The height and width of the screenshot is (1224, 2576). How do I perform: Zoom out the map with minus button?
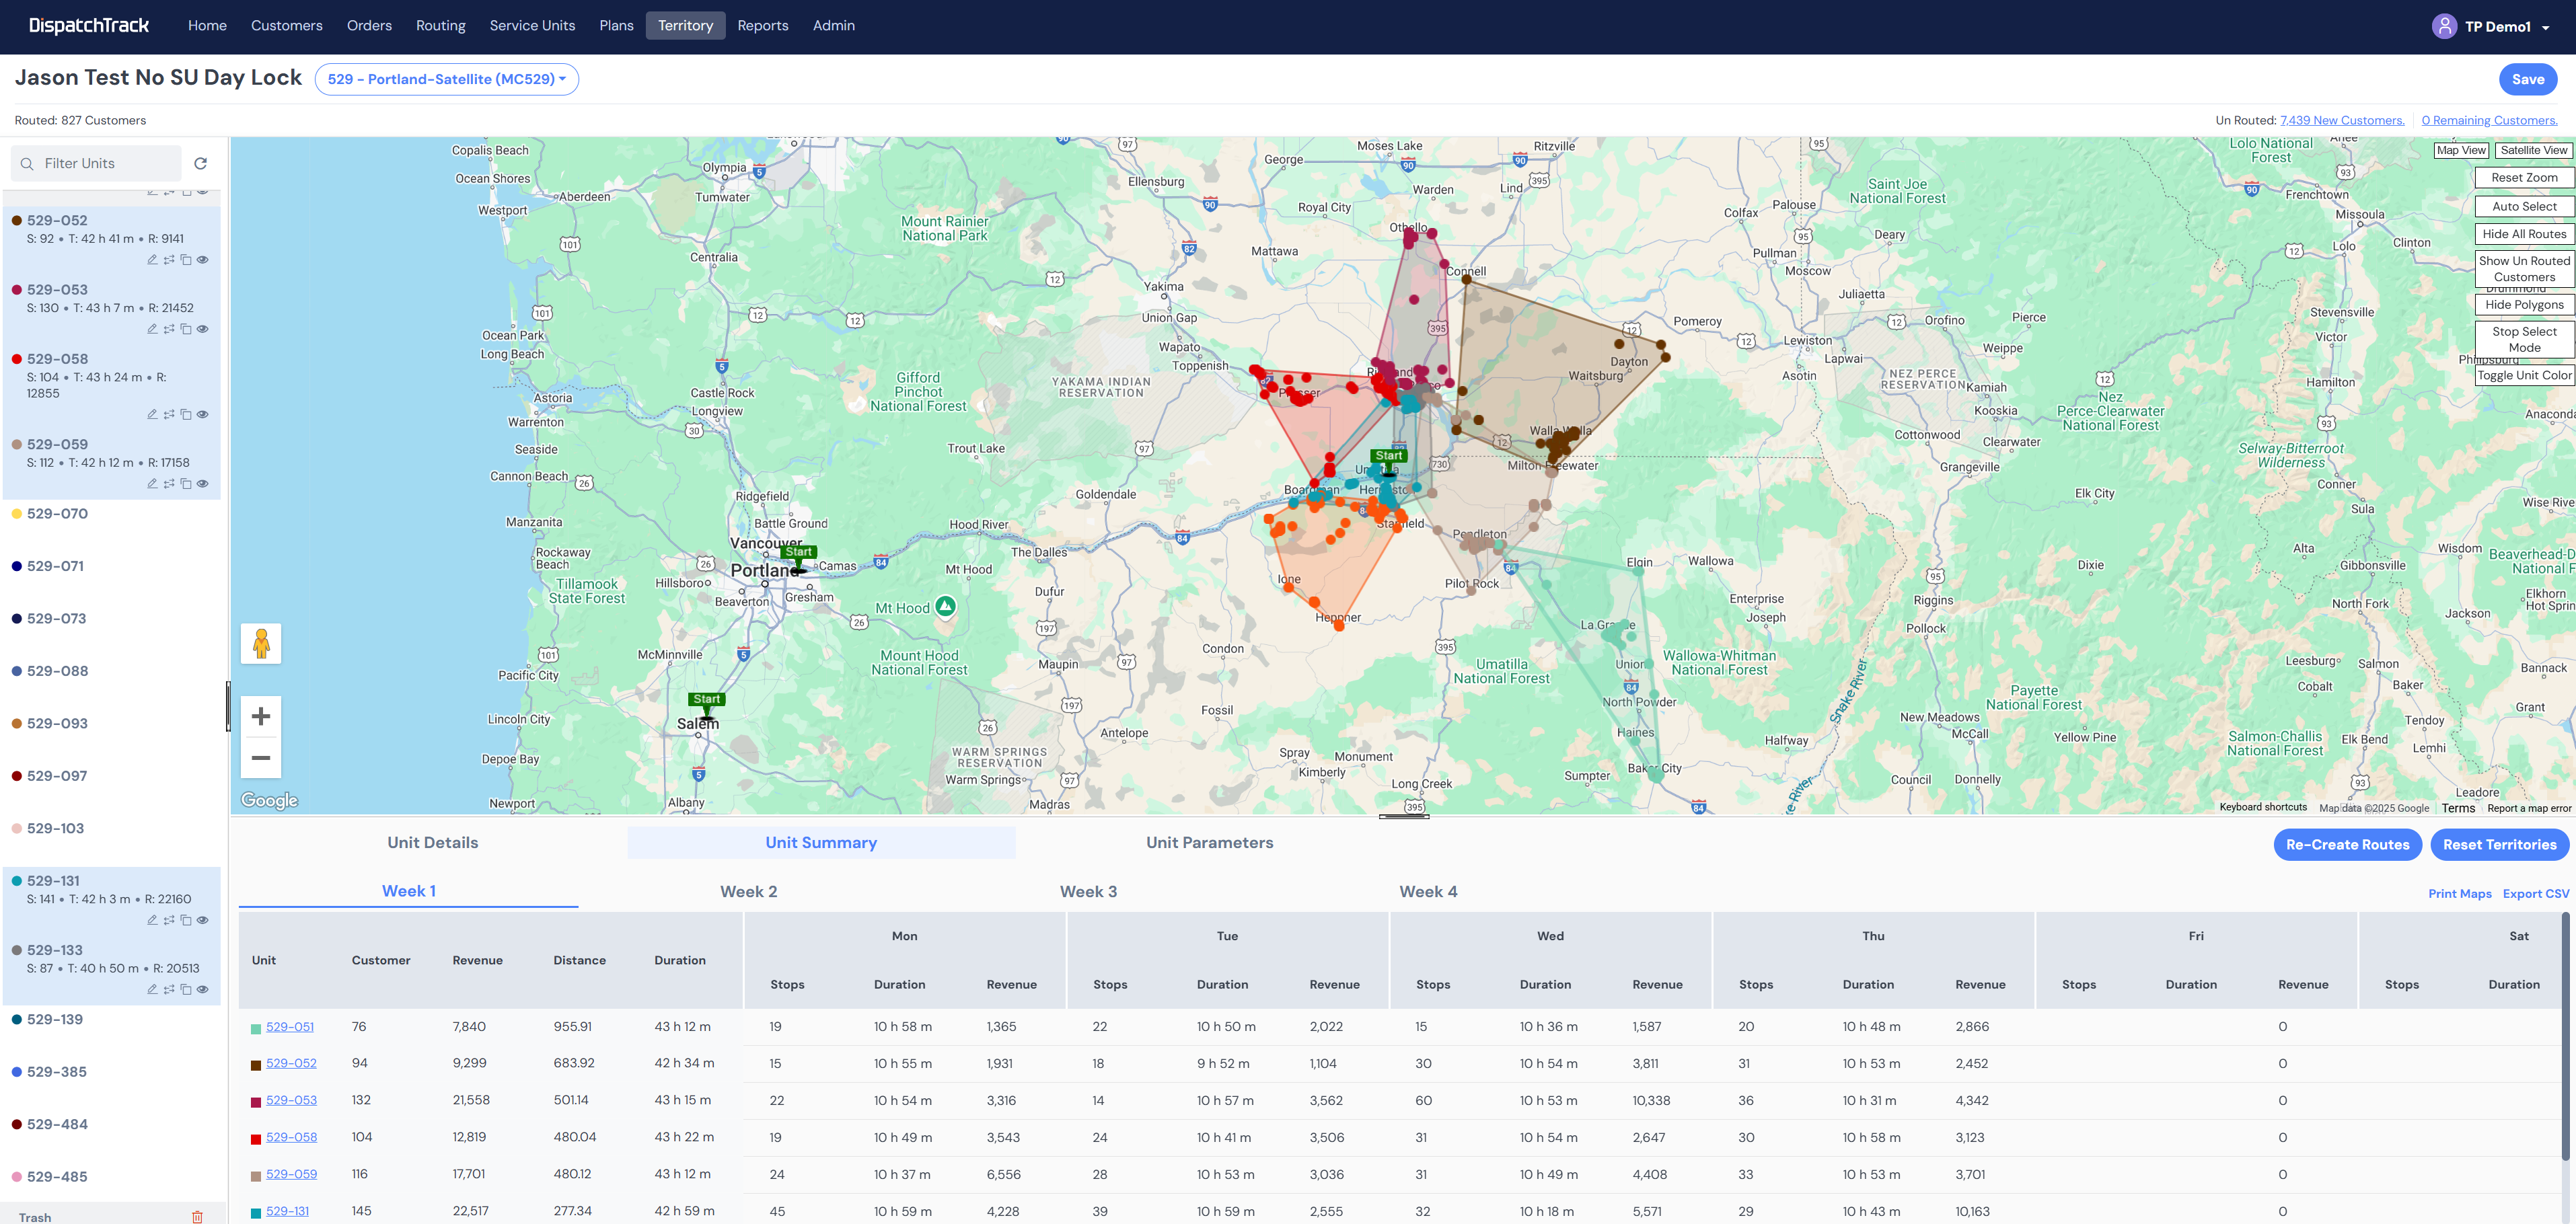tap(261, 758)
